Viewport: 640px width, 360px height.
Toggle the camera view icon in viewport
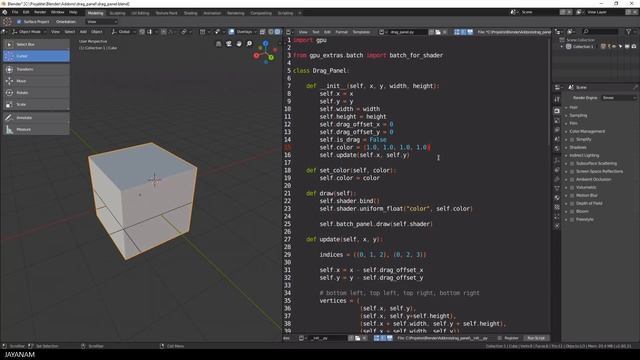click(x=229, y=44)
